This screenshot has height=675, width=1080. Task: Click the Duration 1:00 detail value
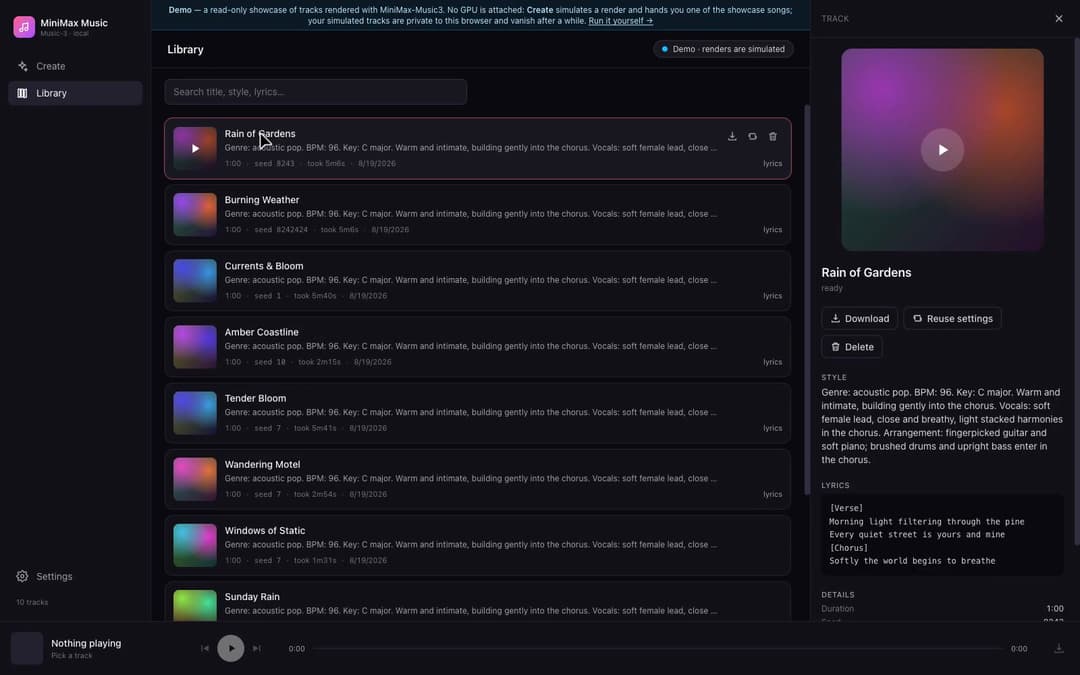coord(1055,609)
